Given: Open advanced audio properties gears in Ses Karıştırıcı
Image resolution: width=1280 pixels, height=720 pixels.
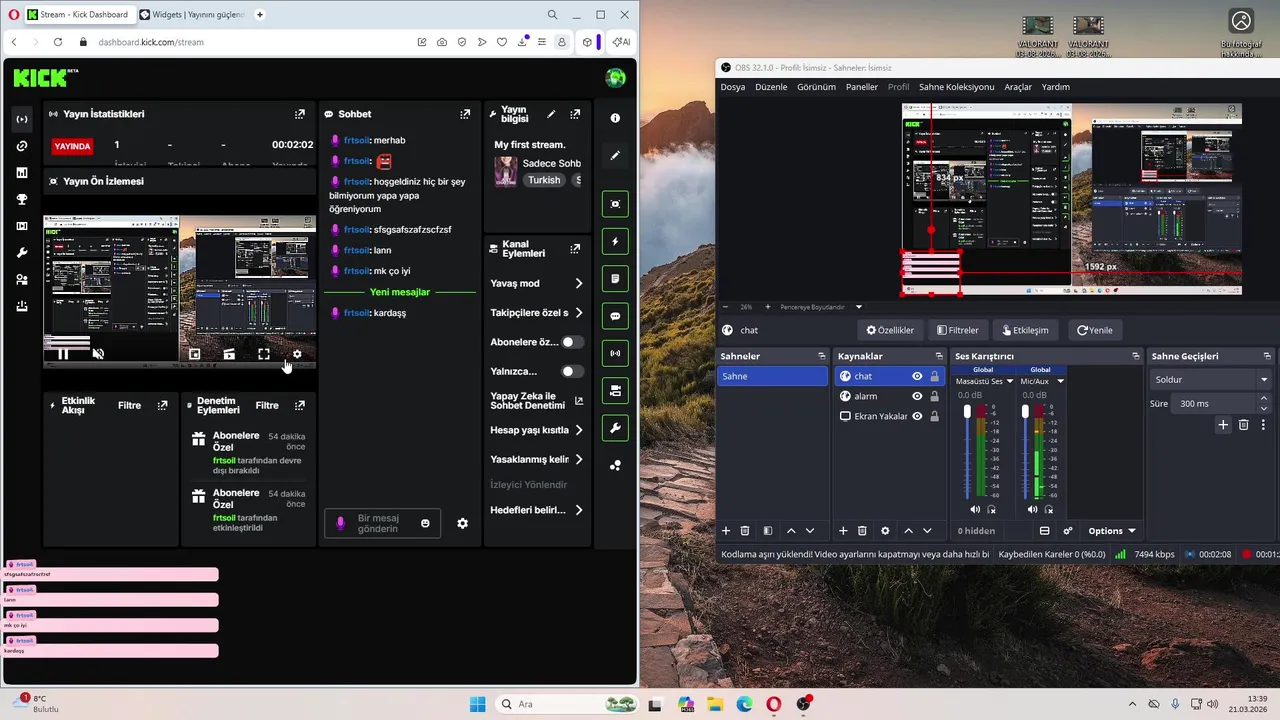Looking at the screenshot, I should (x=1068, y=531).
